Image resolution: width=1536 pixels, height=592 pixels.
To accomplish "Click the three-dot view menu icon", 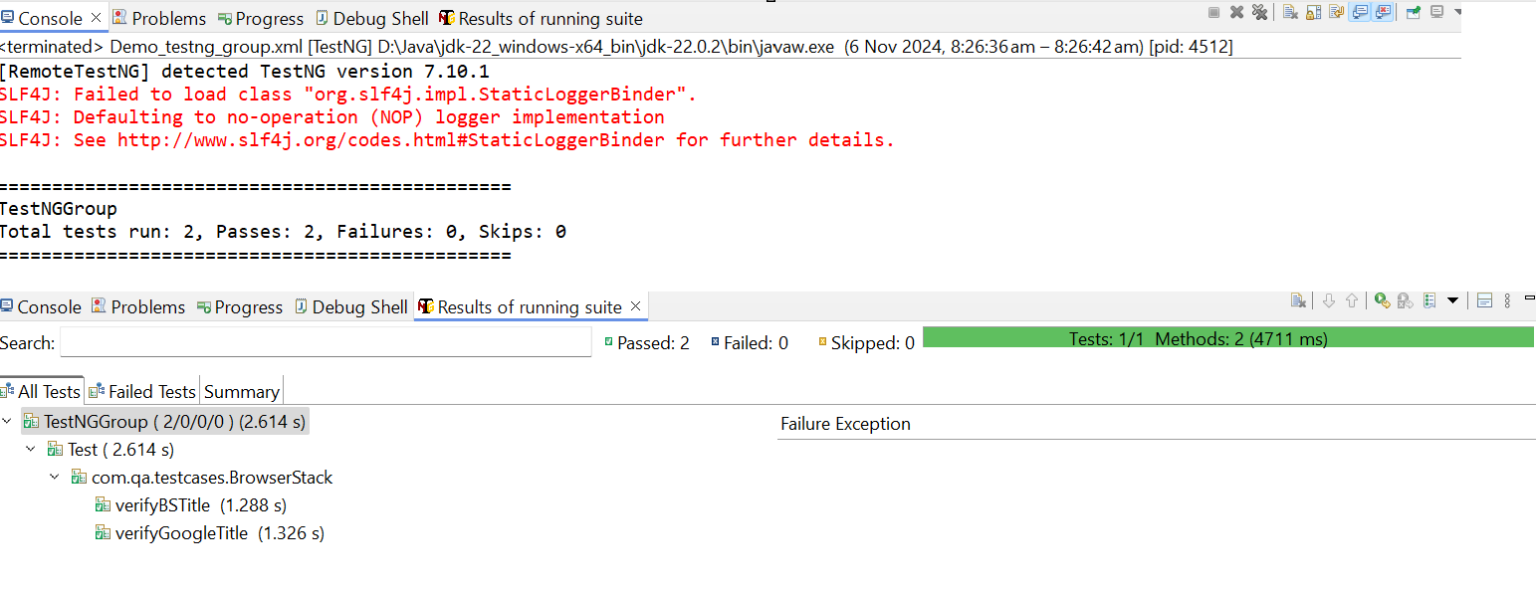I will click(x=1507, y=300).
